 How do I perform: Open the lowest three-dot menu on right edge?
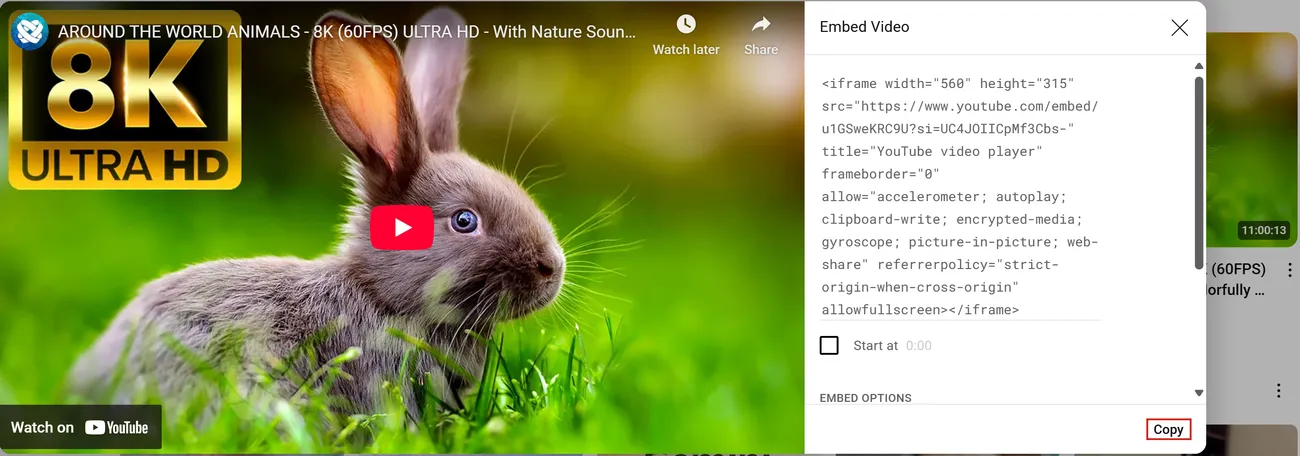coord(1278,390)
